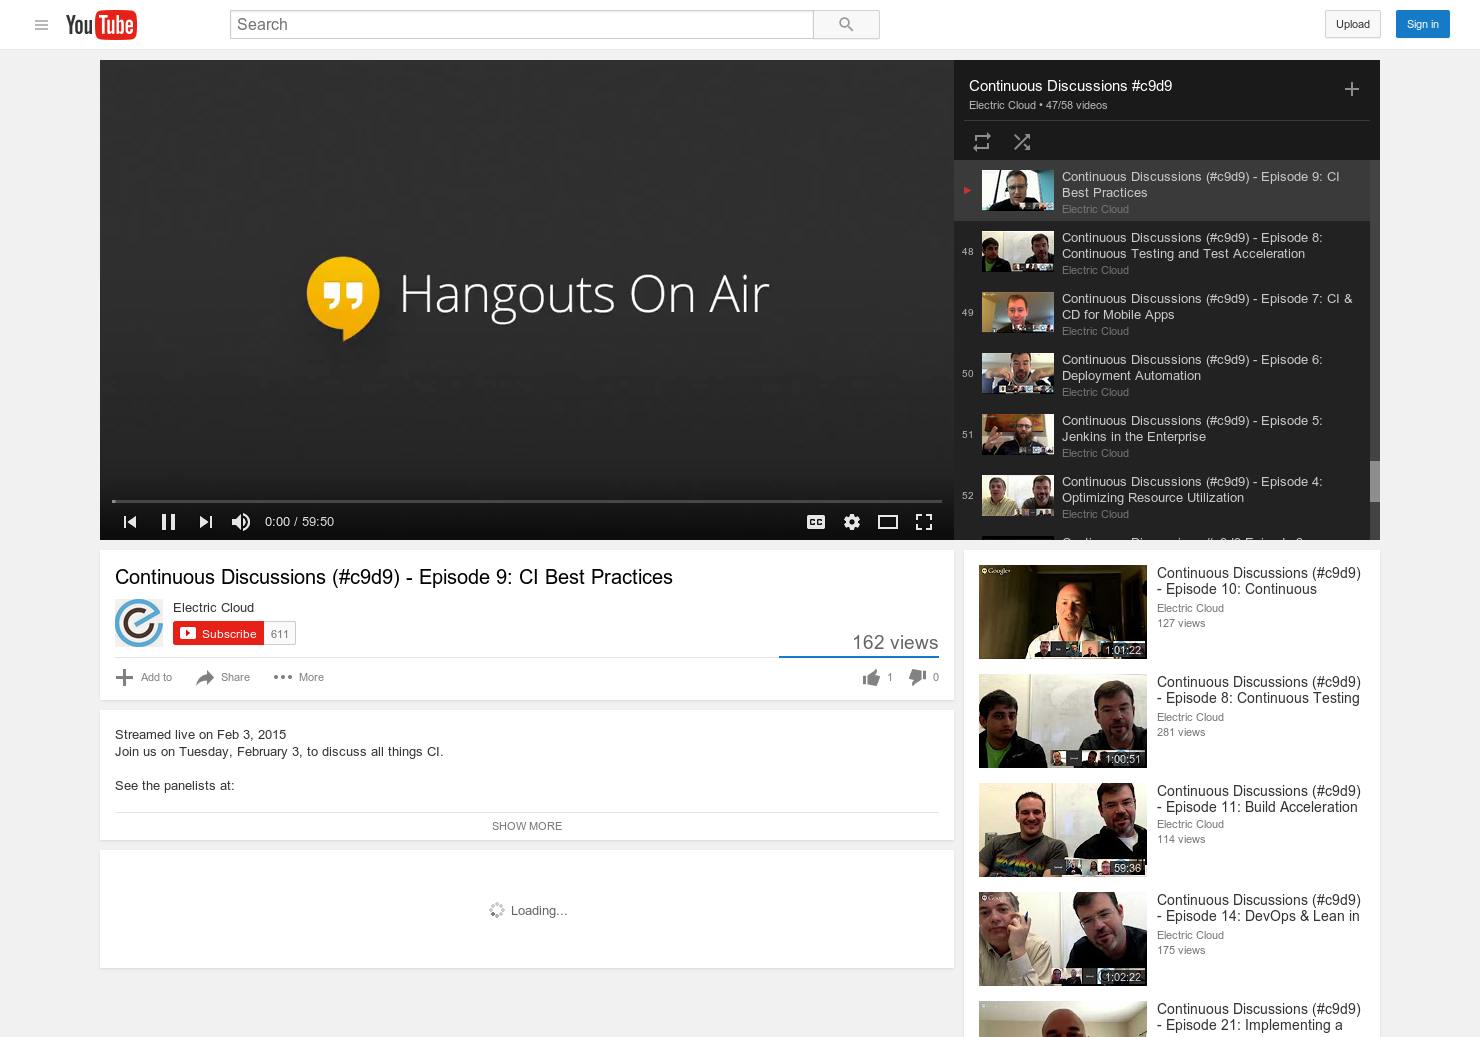This screenshot has width=1480, height=1037.
Task: Click the search magnifier button
Action: [x=846, y=25]
